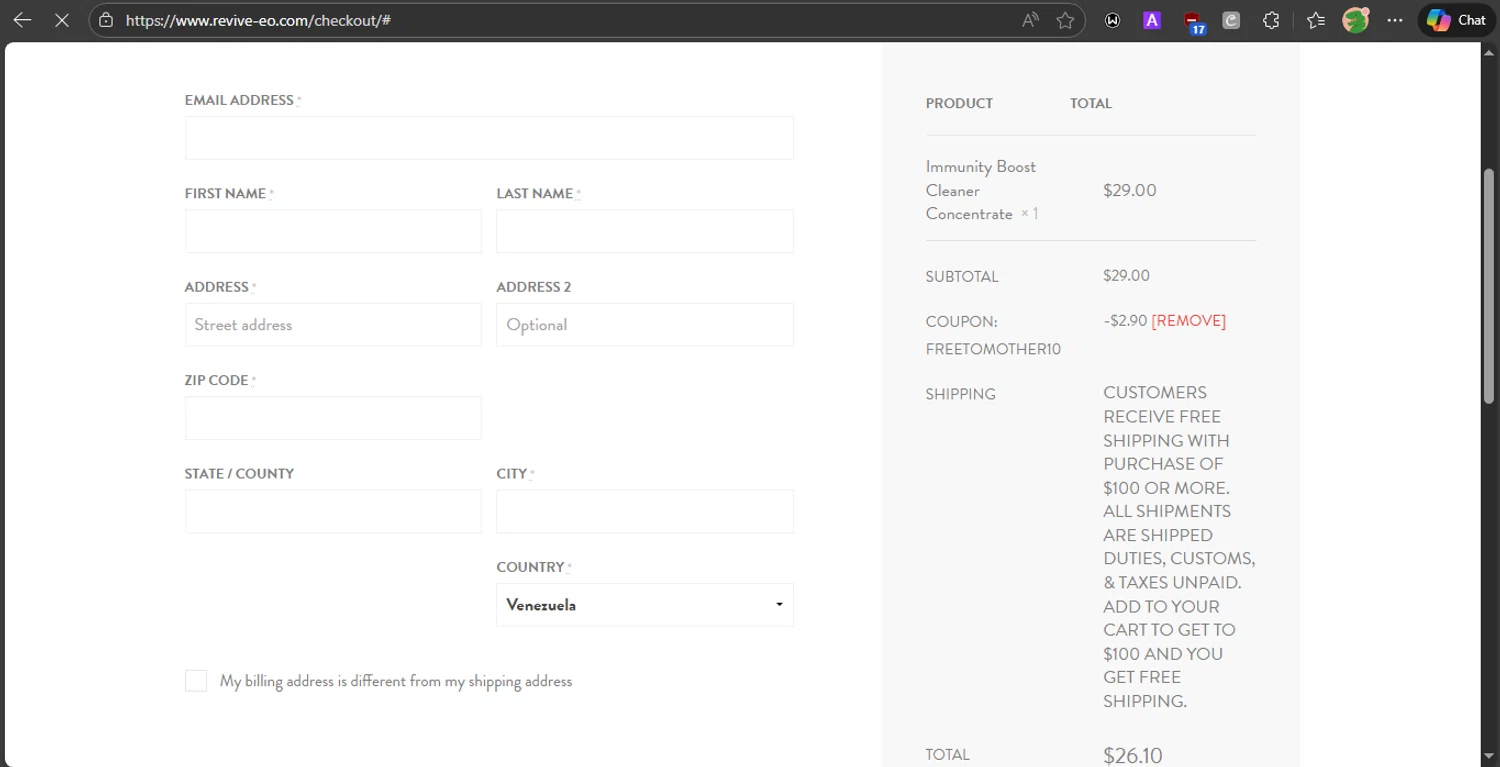
Task: Open the Country dropdown showing Venezuela
Action: pos(645,605)
